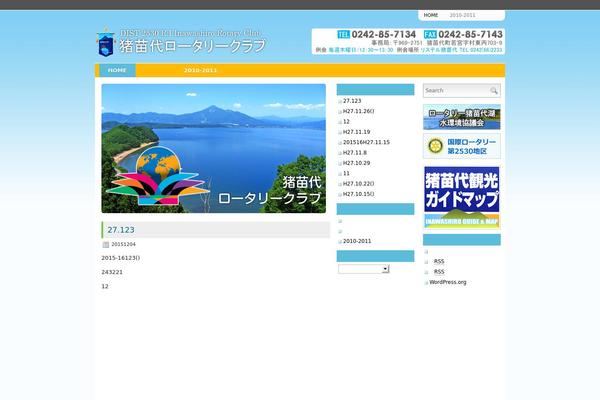Click post text line 243221

[112, 272]
